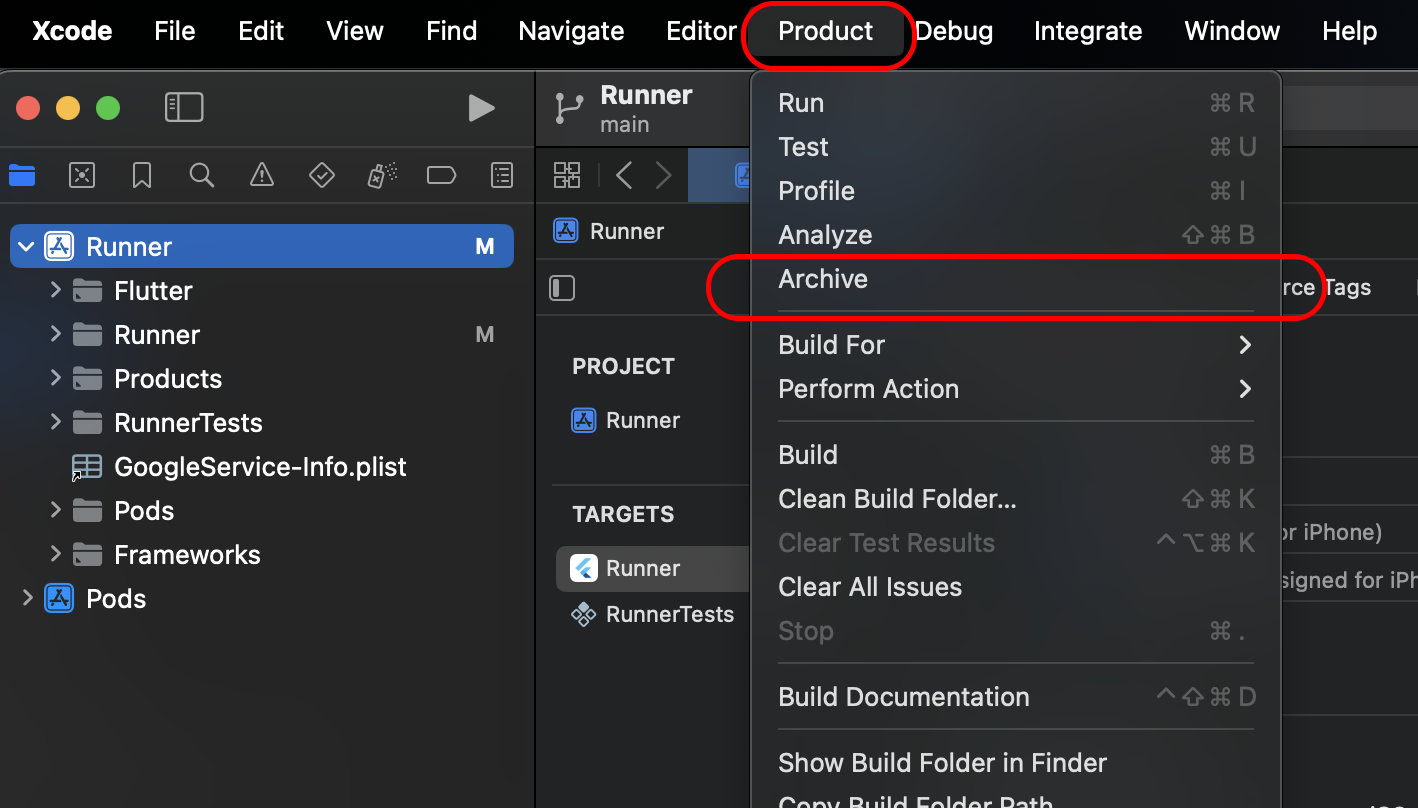Open the Source Control navigator icon

[82, 176]
